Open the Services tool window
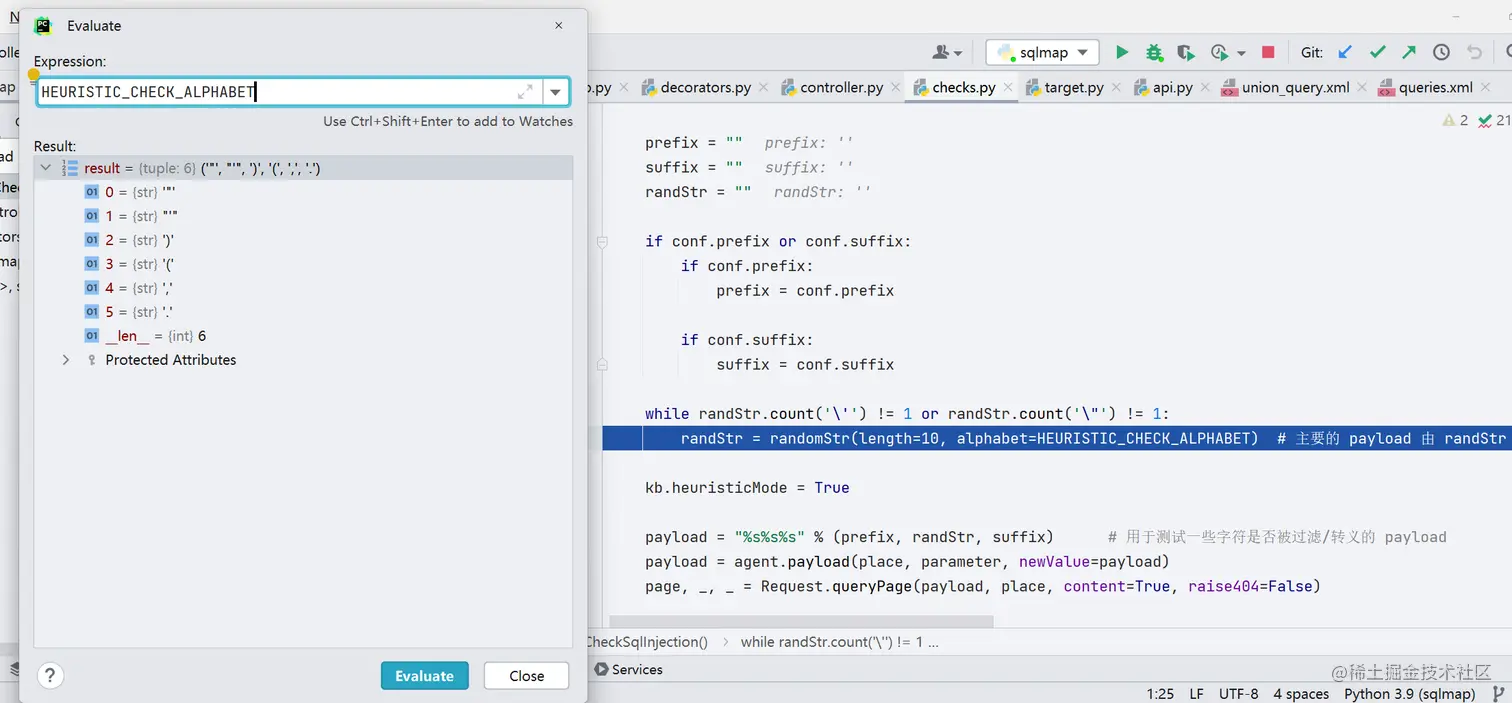The height and width of the screenshot is (703, 1512). [628, 669]
